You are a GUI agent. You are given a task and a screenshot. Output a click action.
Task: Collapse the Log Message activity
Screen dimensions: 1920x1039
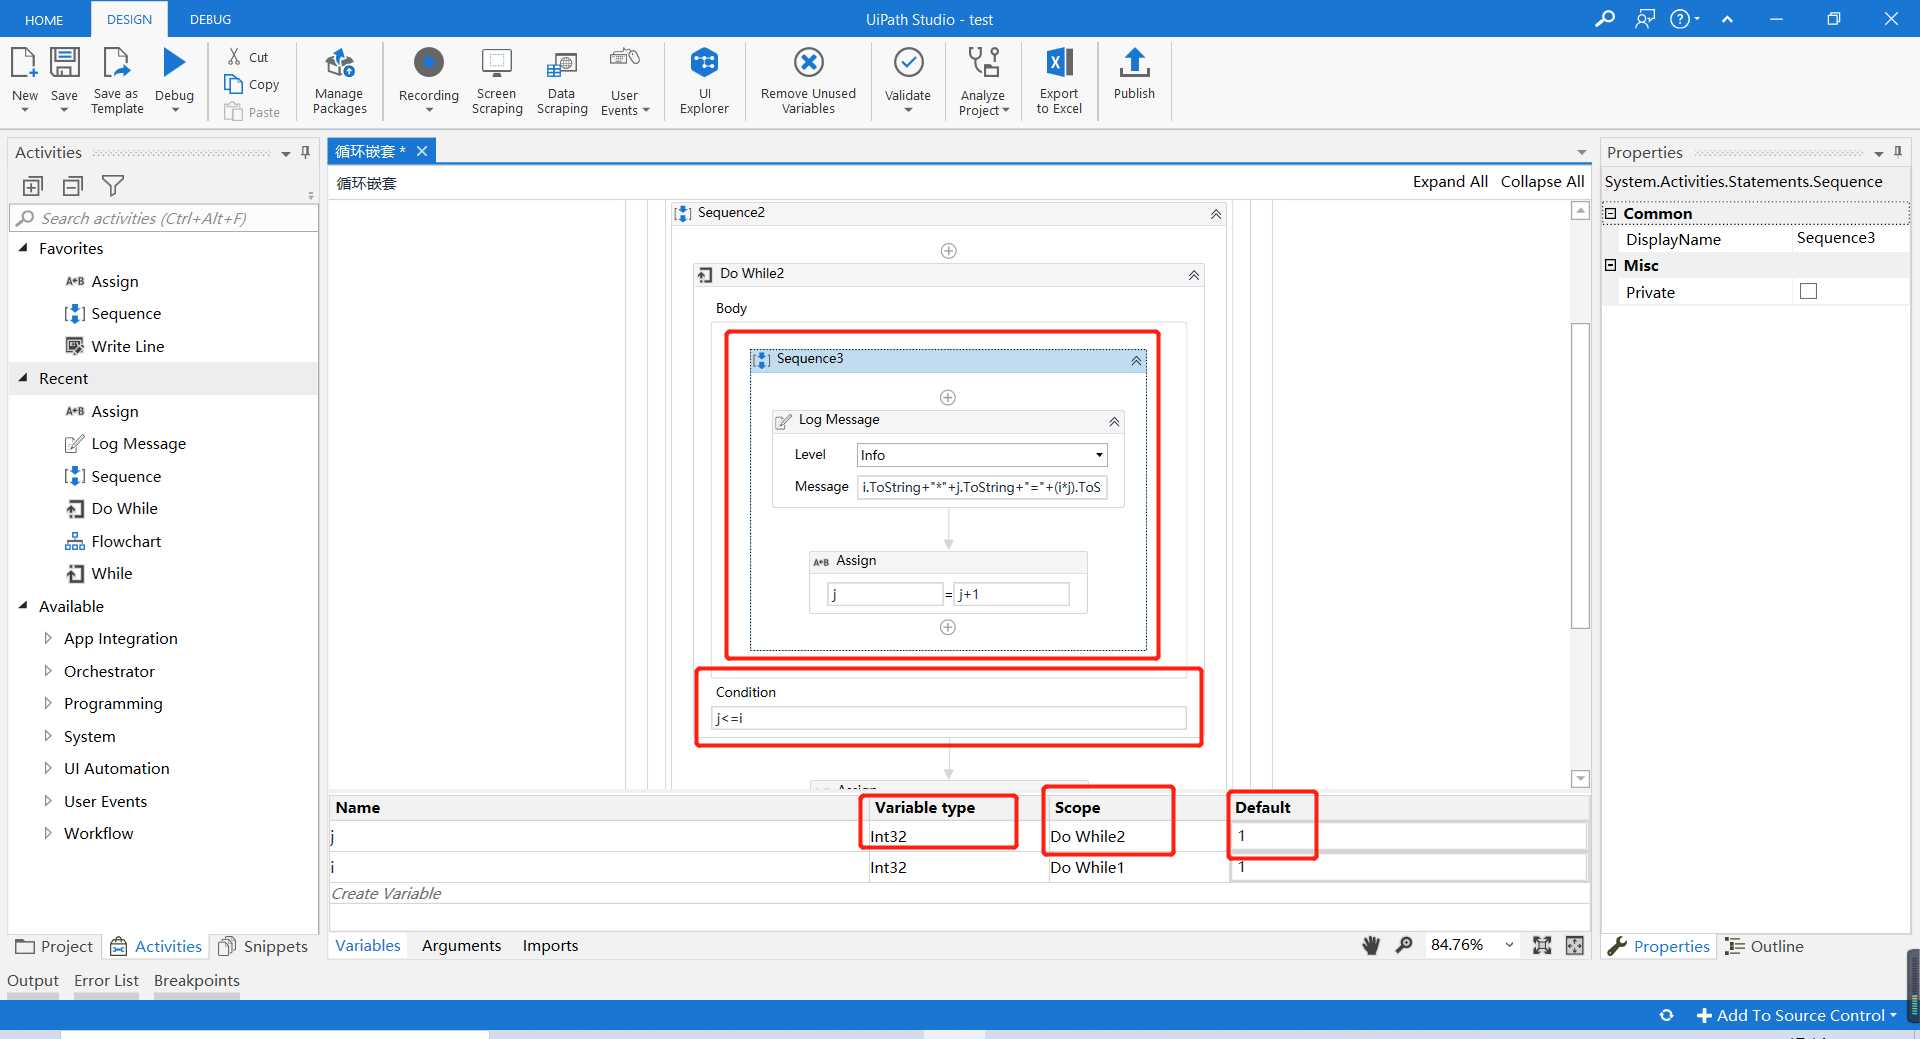click(x=1114, y=422)
